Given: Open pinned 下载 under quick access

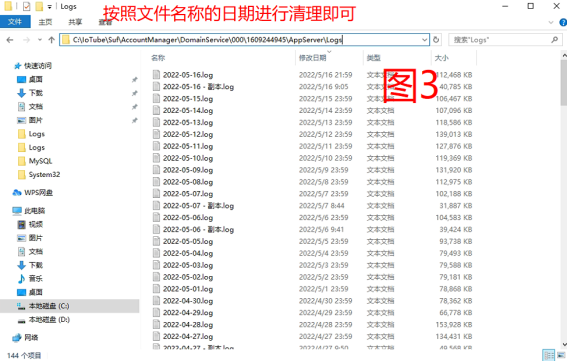Looking at the screenshot, I should click(x=35, y=93).
